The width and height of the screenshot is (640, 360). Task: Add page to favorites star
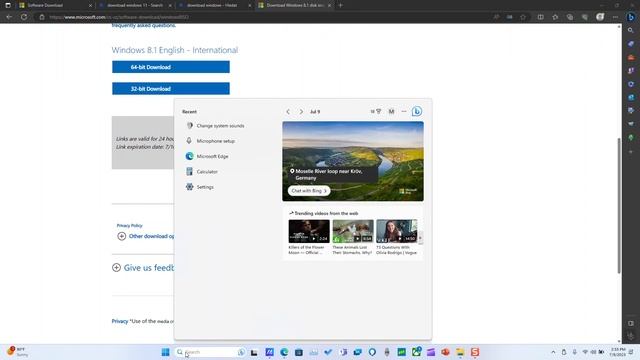tap(523, 17)
